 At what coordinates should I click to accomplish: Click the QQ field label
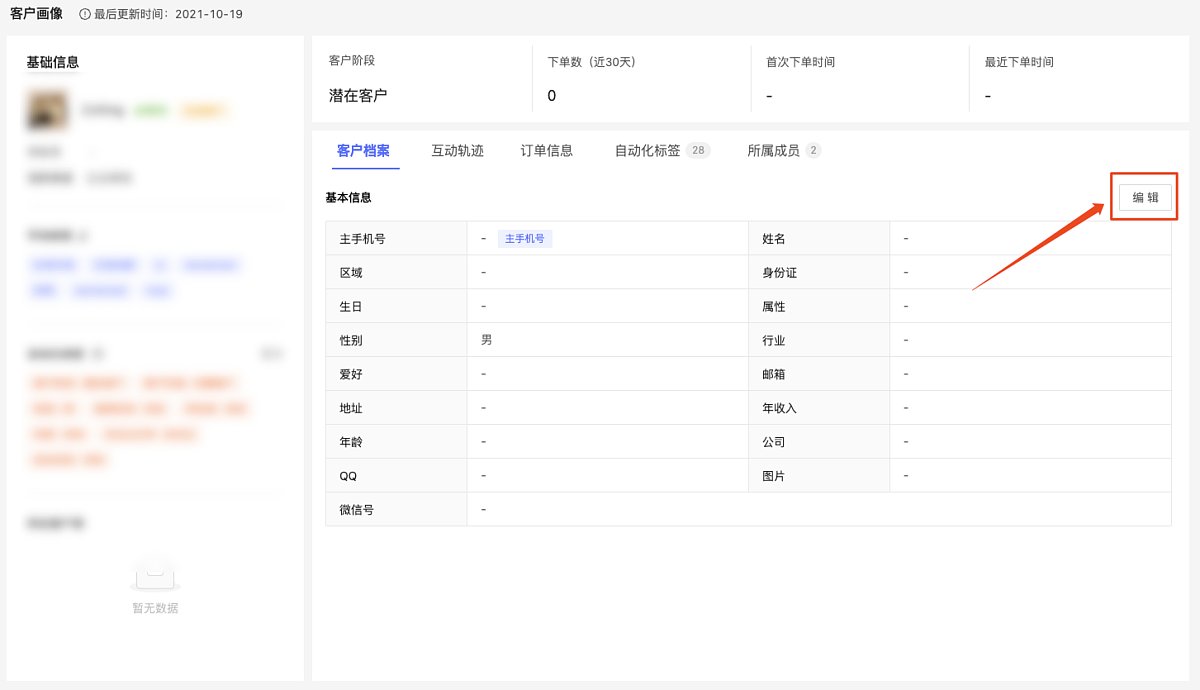[349, 476]
